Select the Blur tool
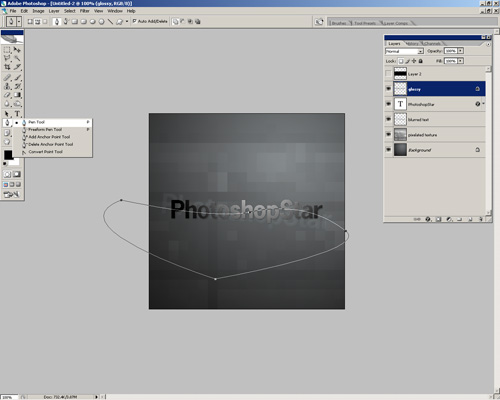The width and height of the screenshot is (500, 400). 7,104
